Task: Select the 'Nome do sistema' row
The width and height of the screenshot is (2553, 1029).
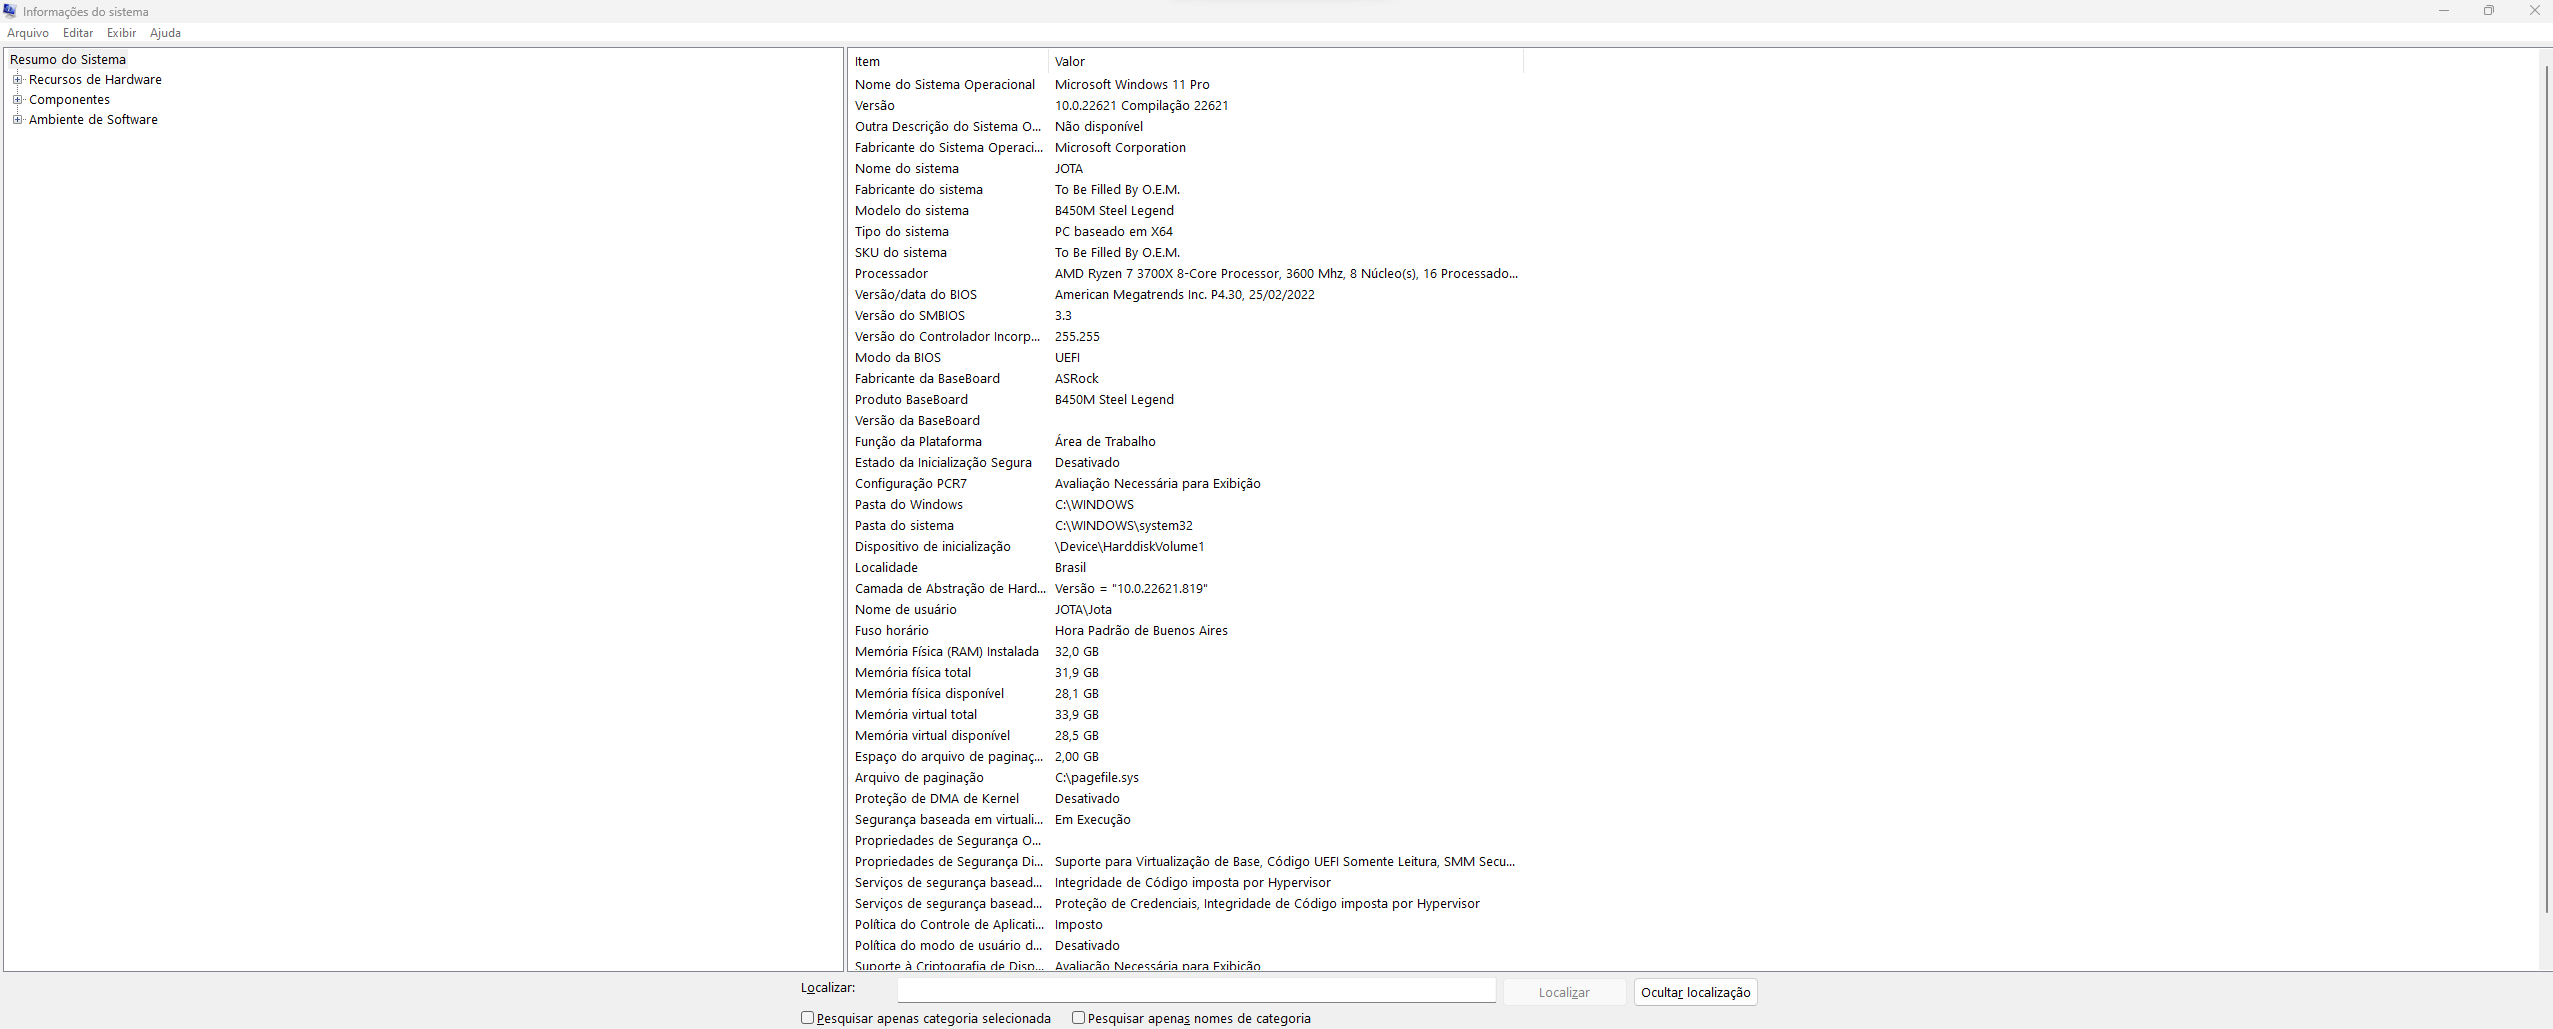Action: (1186, 168)
